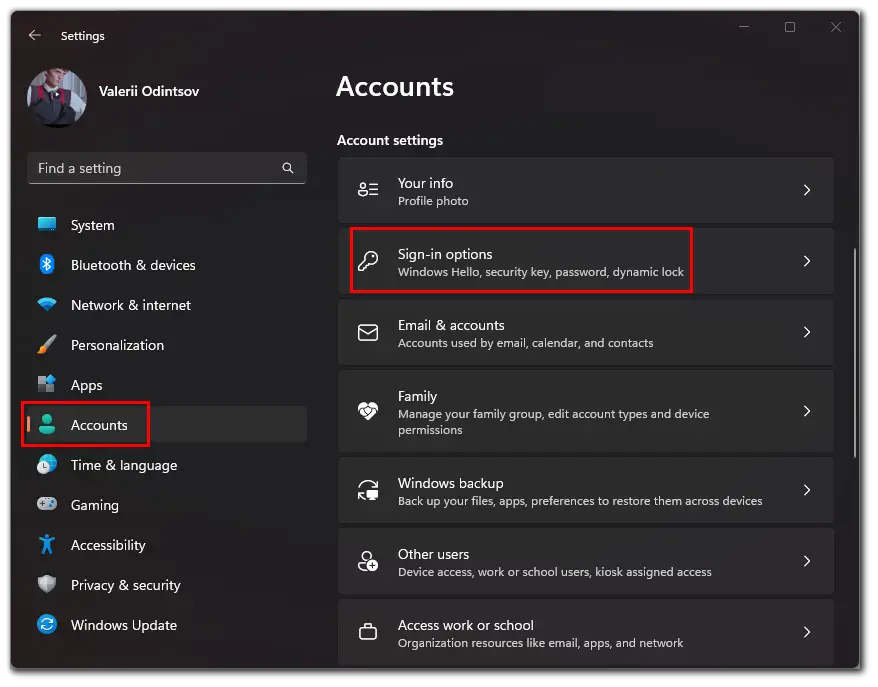The width and height of the screenshot is (878, 687).
Task: Expand Windows backup chevron
Action: click(x=807, y=490)
